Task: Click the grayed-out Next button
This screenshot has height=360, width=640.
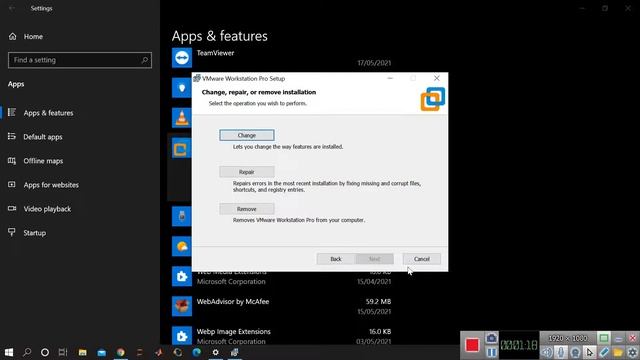Action: pos(374,259)
